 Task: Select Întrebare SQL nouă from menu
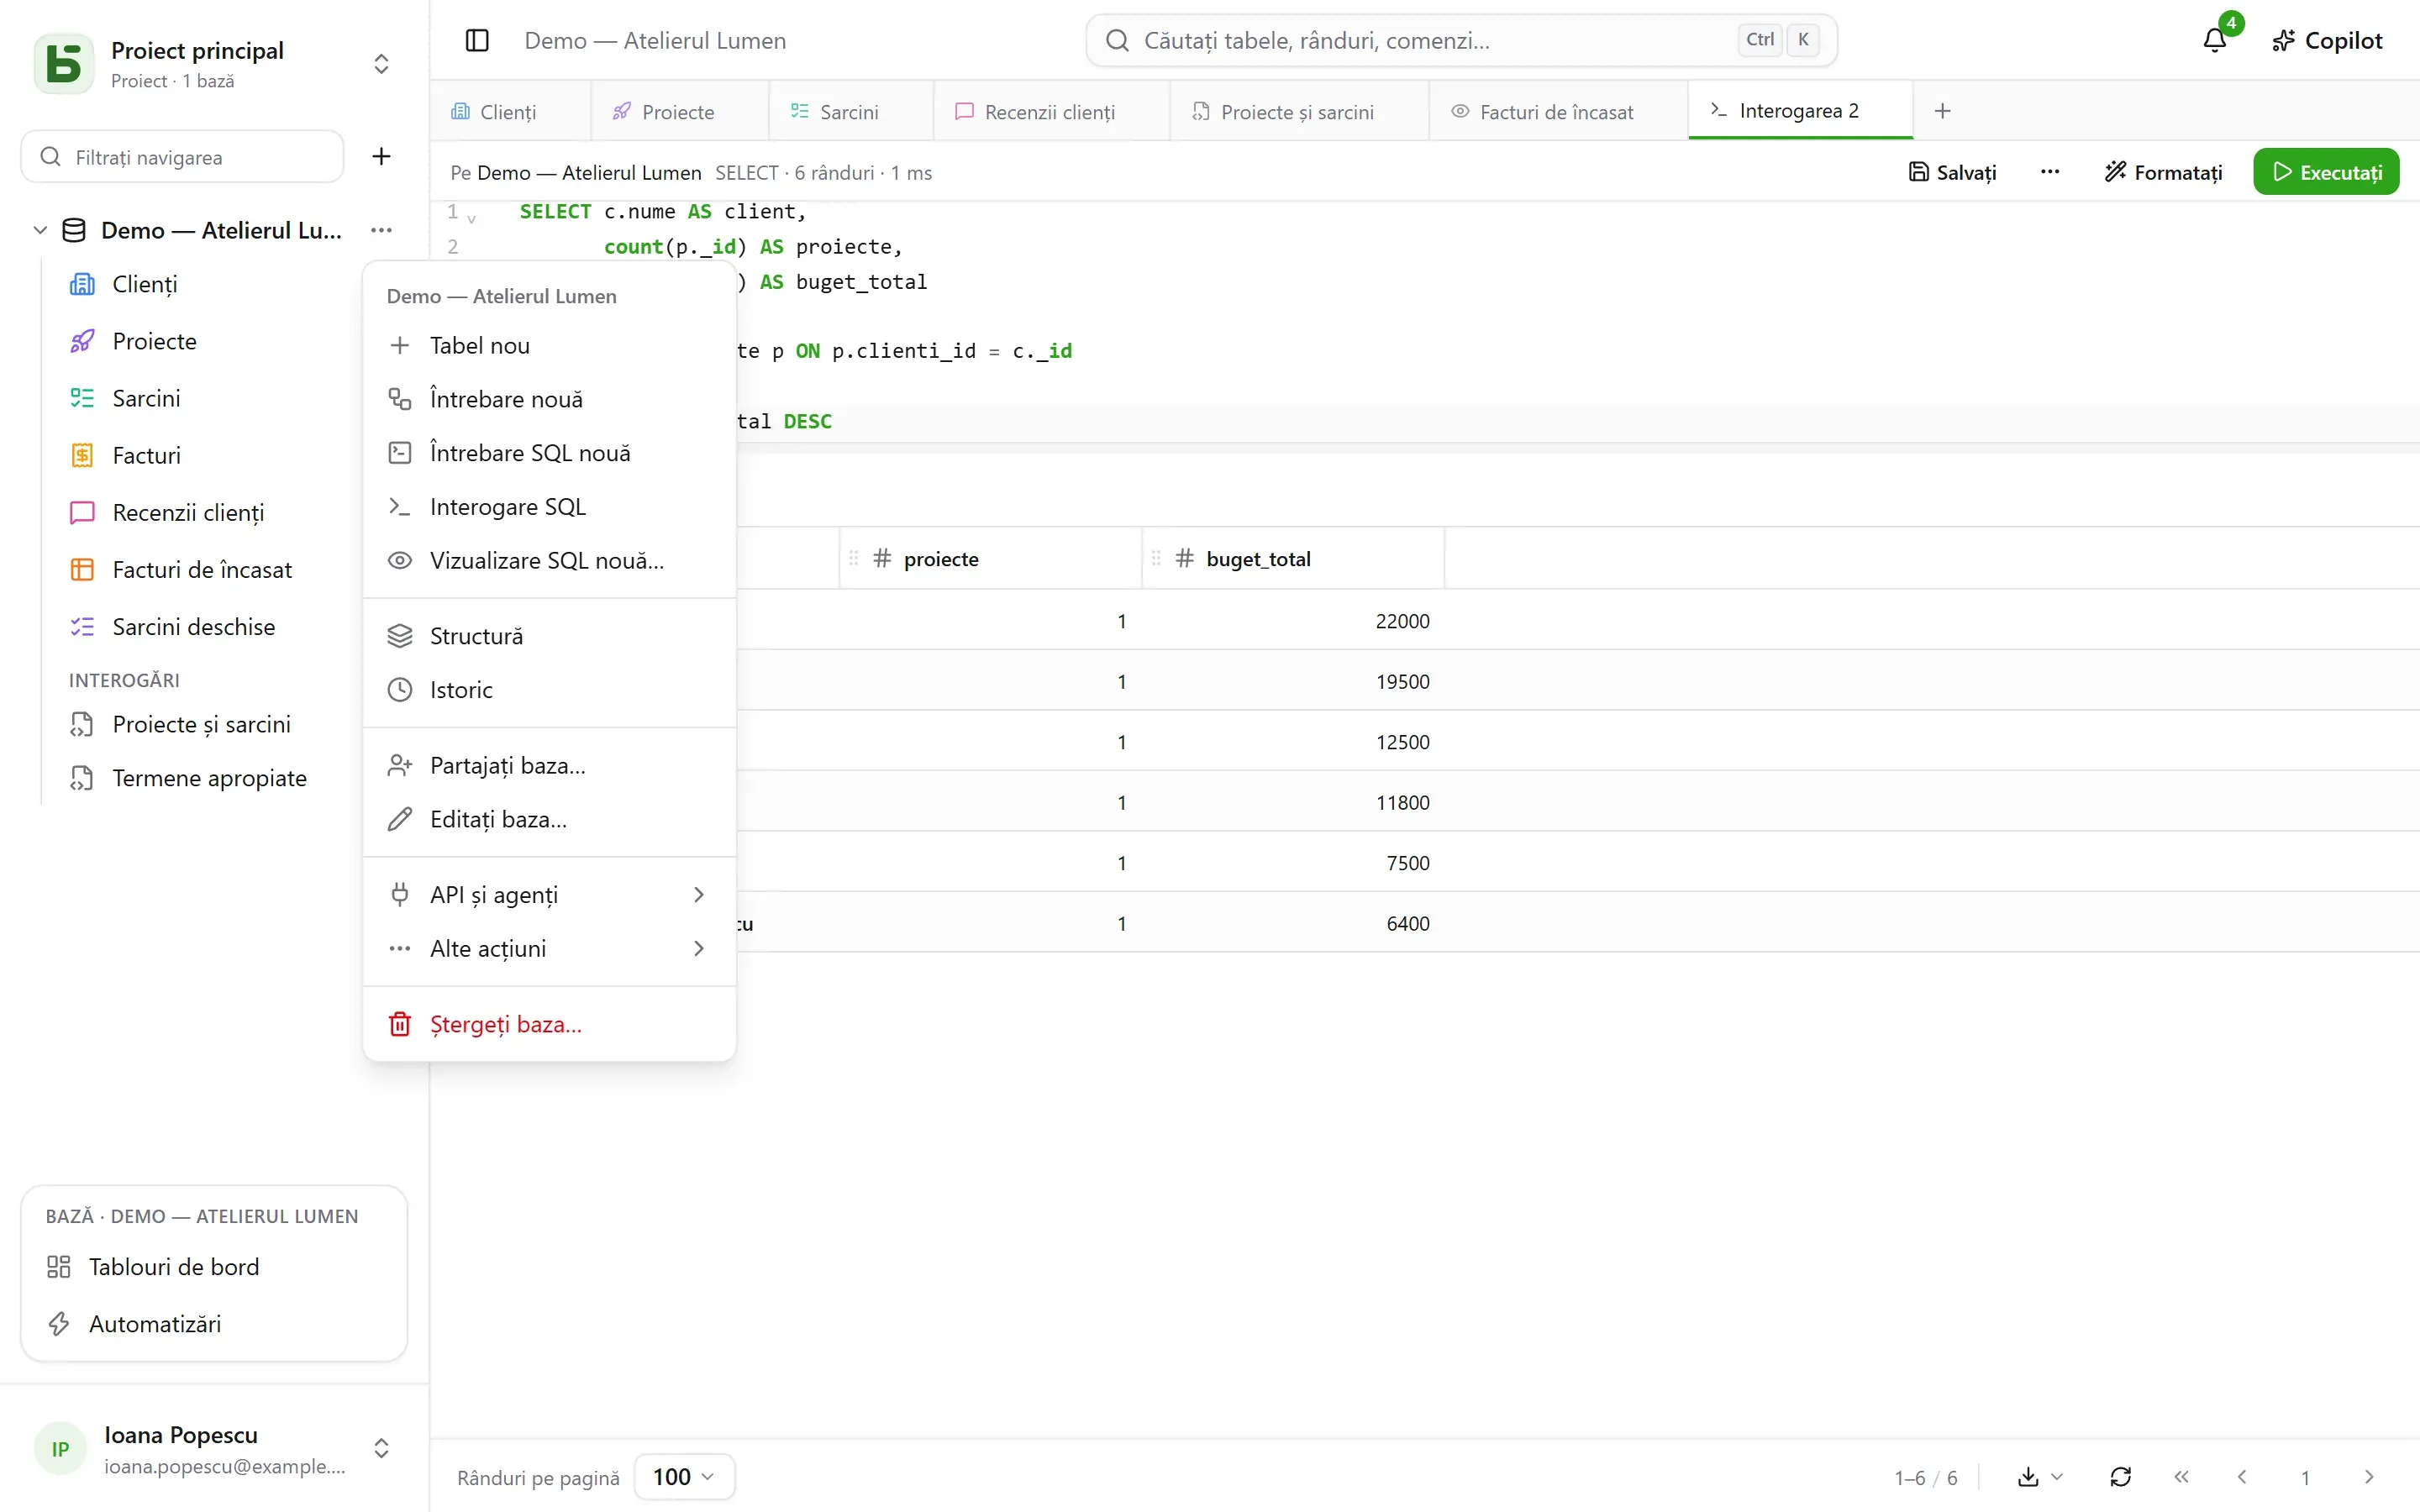coord(549,453)
